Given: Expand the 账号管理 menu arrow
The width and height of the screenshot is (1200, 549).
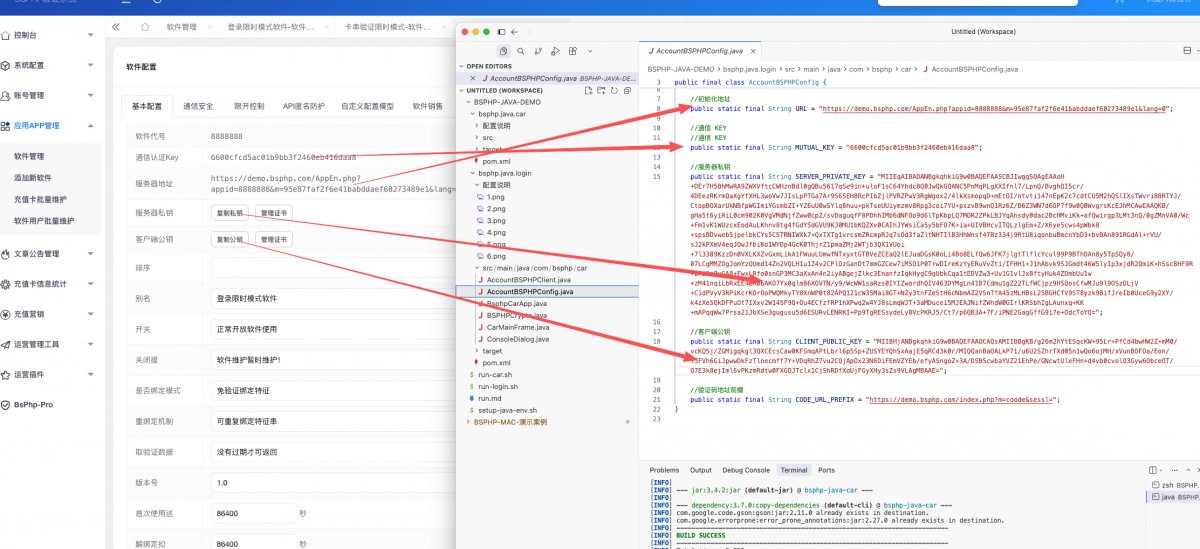Looking at the screenshot, I should click(90, 96).
